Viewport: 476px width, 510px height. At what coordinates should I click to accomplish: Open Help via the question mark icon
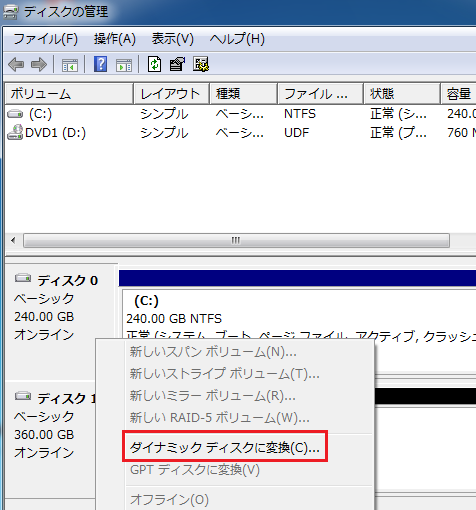tap(100, 64)
